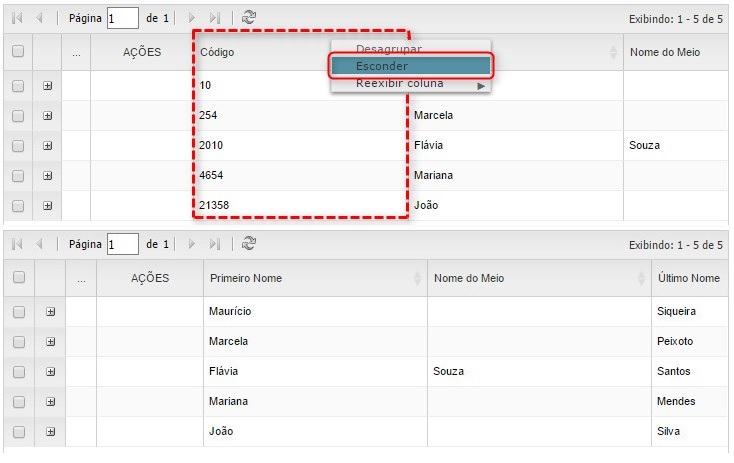Expand the Flávia row in the bottom grid
The width and height of the screenshot is (734, 463).
(50, 372)
